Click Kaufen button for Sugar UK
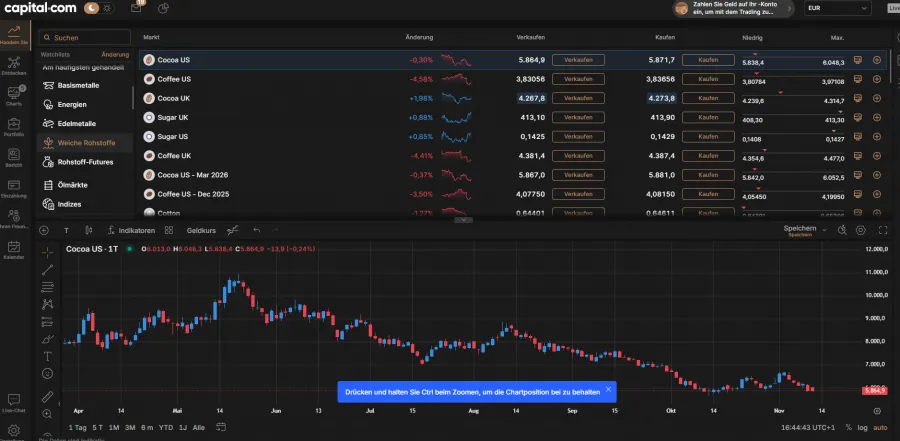This screenshot has height=441, width=900. click(708, 117)
